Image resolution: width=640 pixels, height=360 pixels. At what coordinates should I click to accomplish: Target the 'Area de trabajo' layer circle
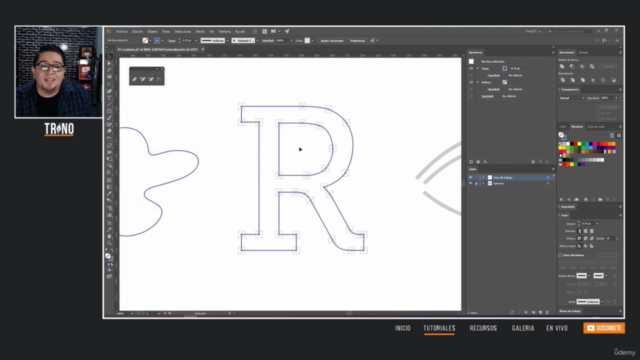pyautogui.click(x=548, y=178)
